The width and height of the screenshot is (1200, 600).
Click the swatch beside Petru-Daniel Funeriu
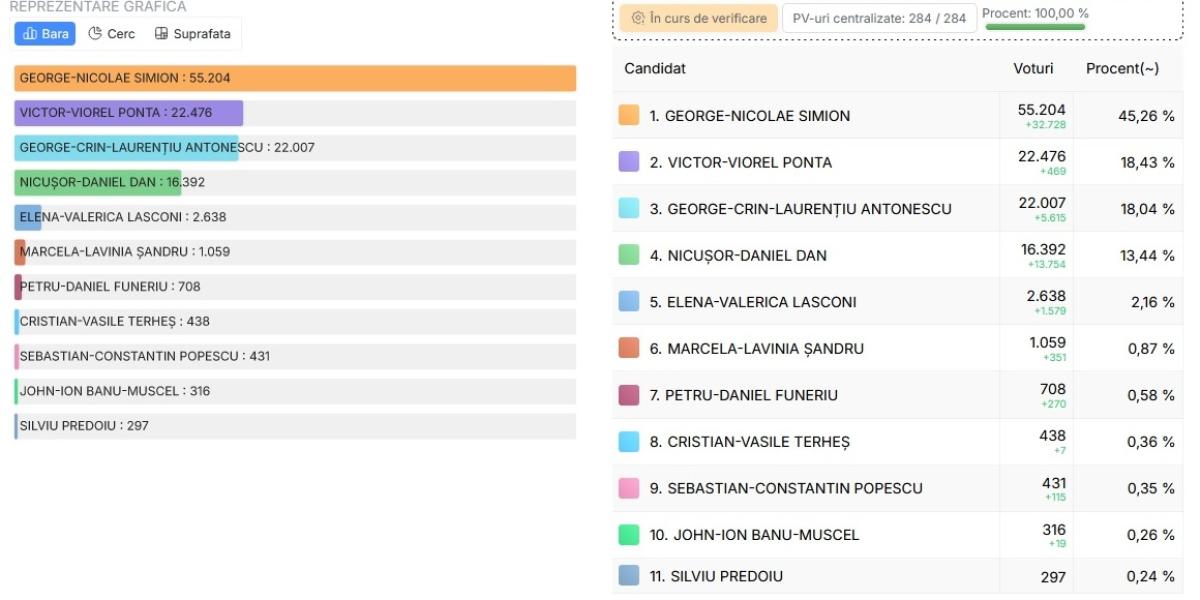629,395
